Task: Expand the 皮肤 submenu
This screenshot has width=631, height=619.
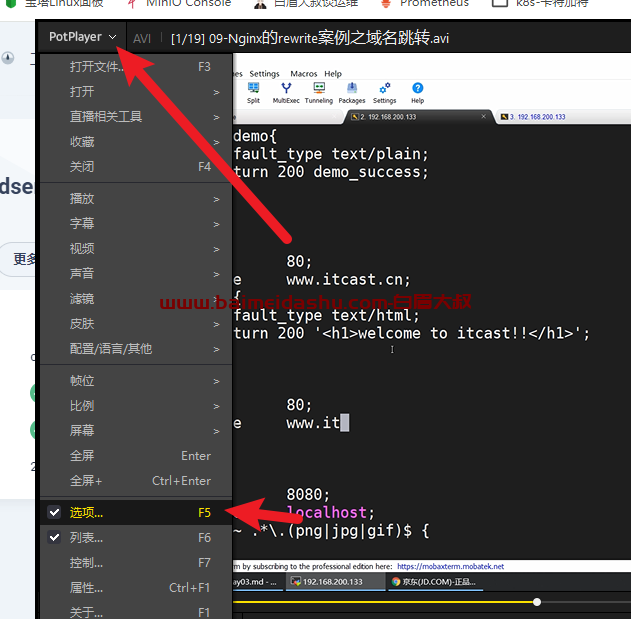Action: click(x=136, y=324)
